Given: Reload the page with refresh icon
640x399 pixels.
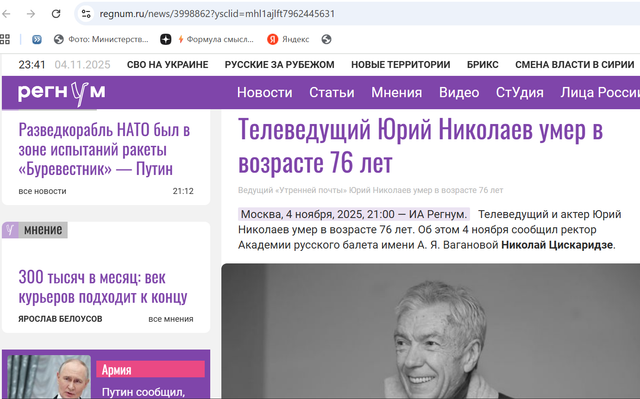Looking at the screenshot, I should (56, 14).
